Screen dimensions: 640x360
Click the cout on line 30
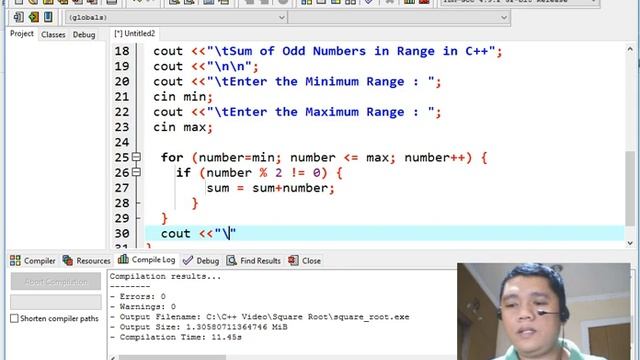176,233
